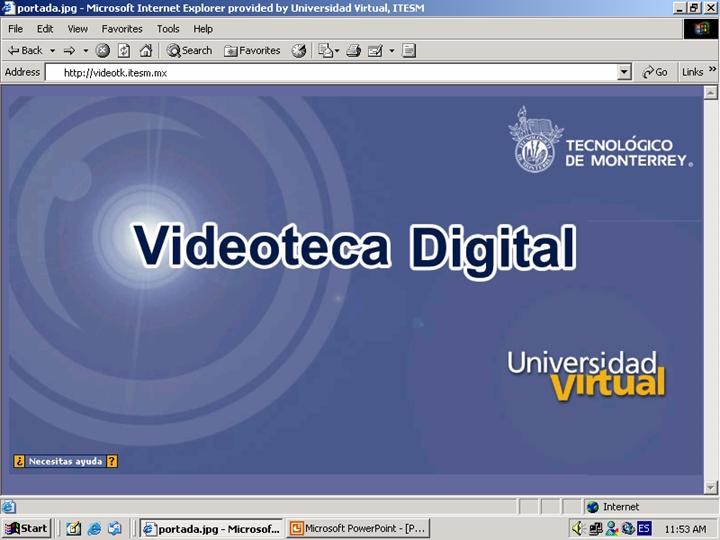
Task: Click the Tecnológico de Monterrey logo
Action: coord(600,140)
